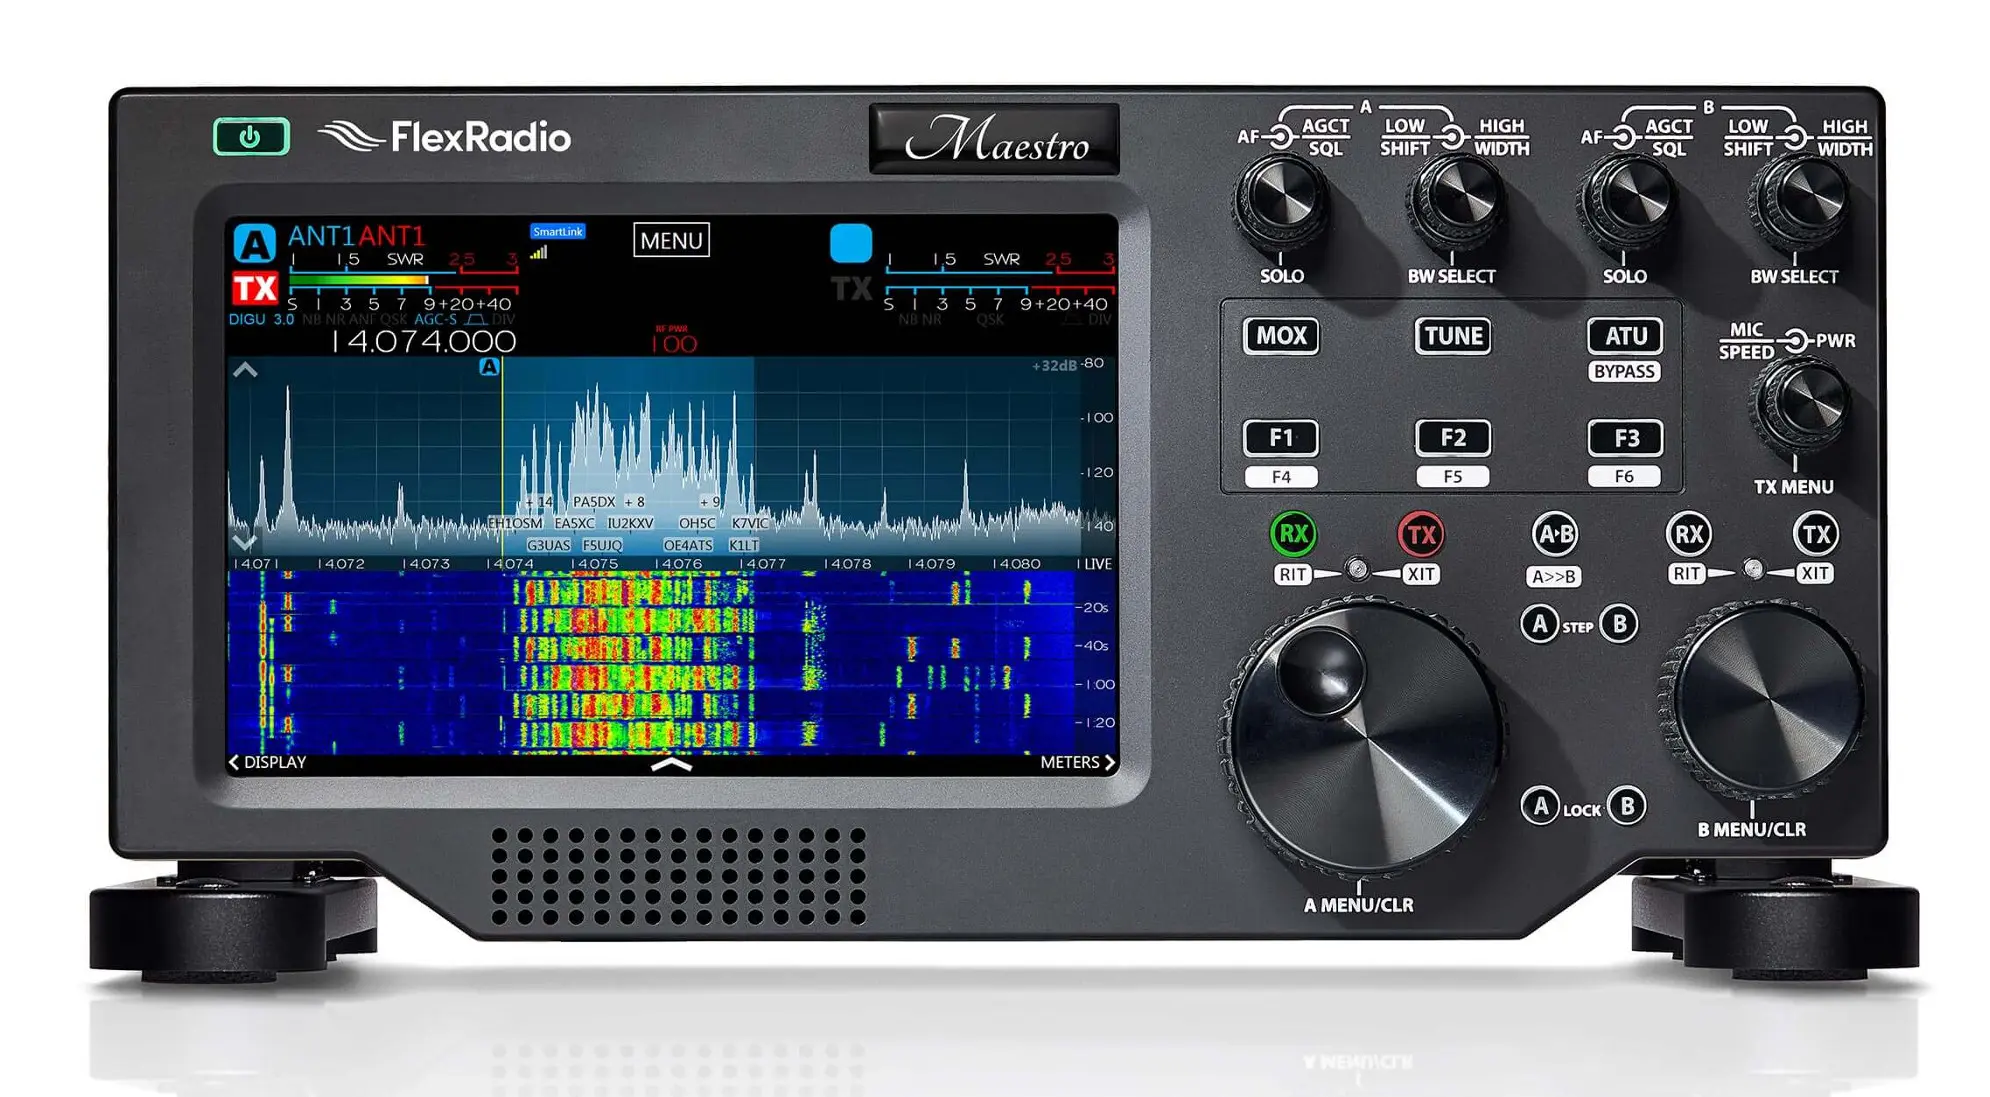
Task: Tap the red TX button for slice A
Action: [x=1421, y=534]
